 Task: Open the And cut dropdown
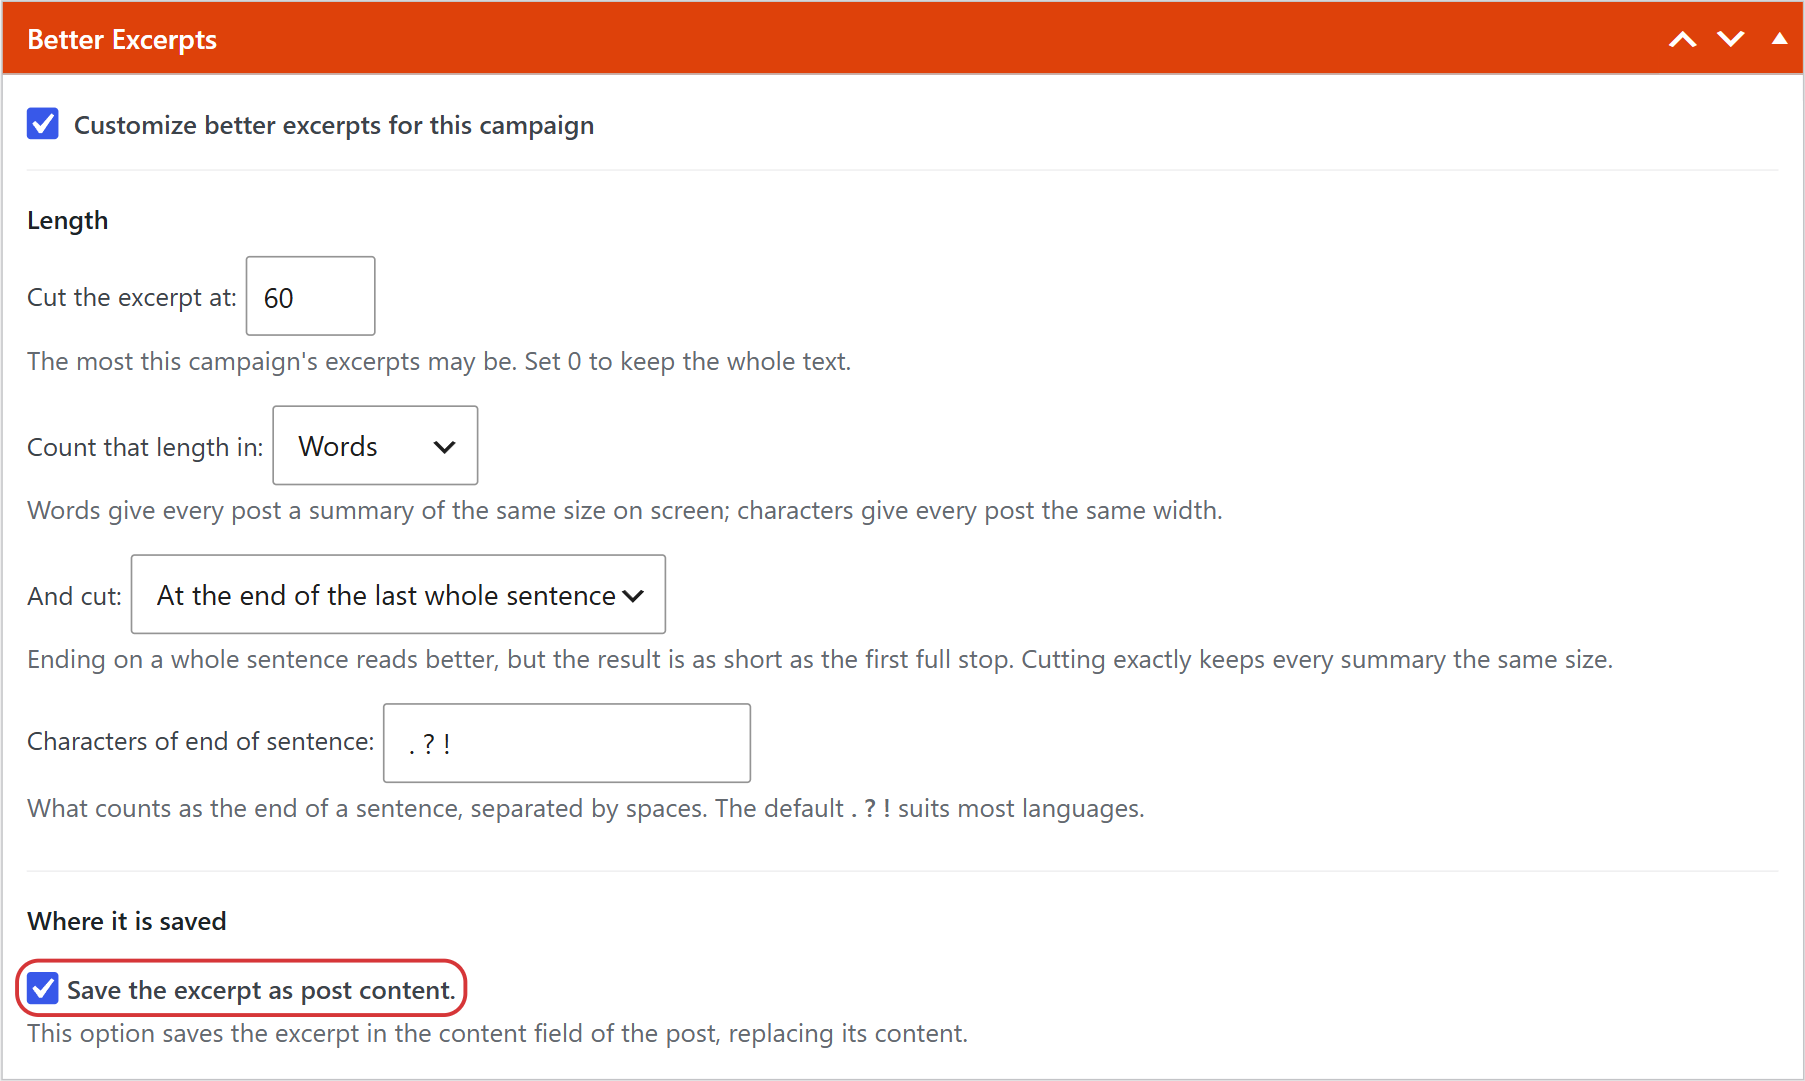[x=398, y=594]
